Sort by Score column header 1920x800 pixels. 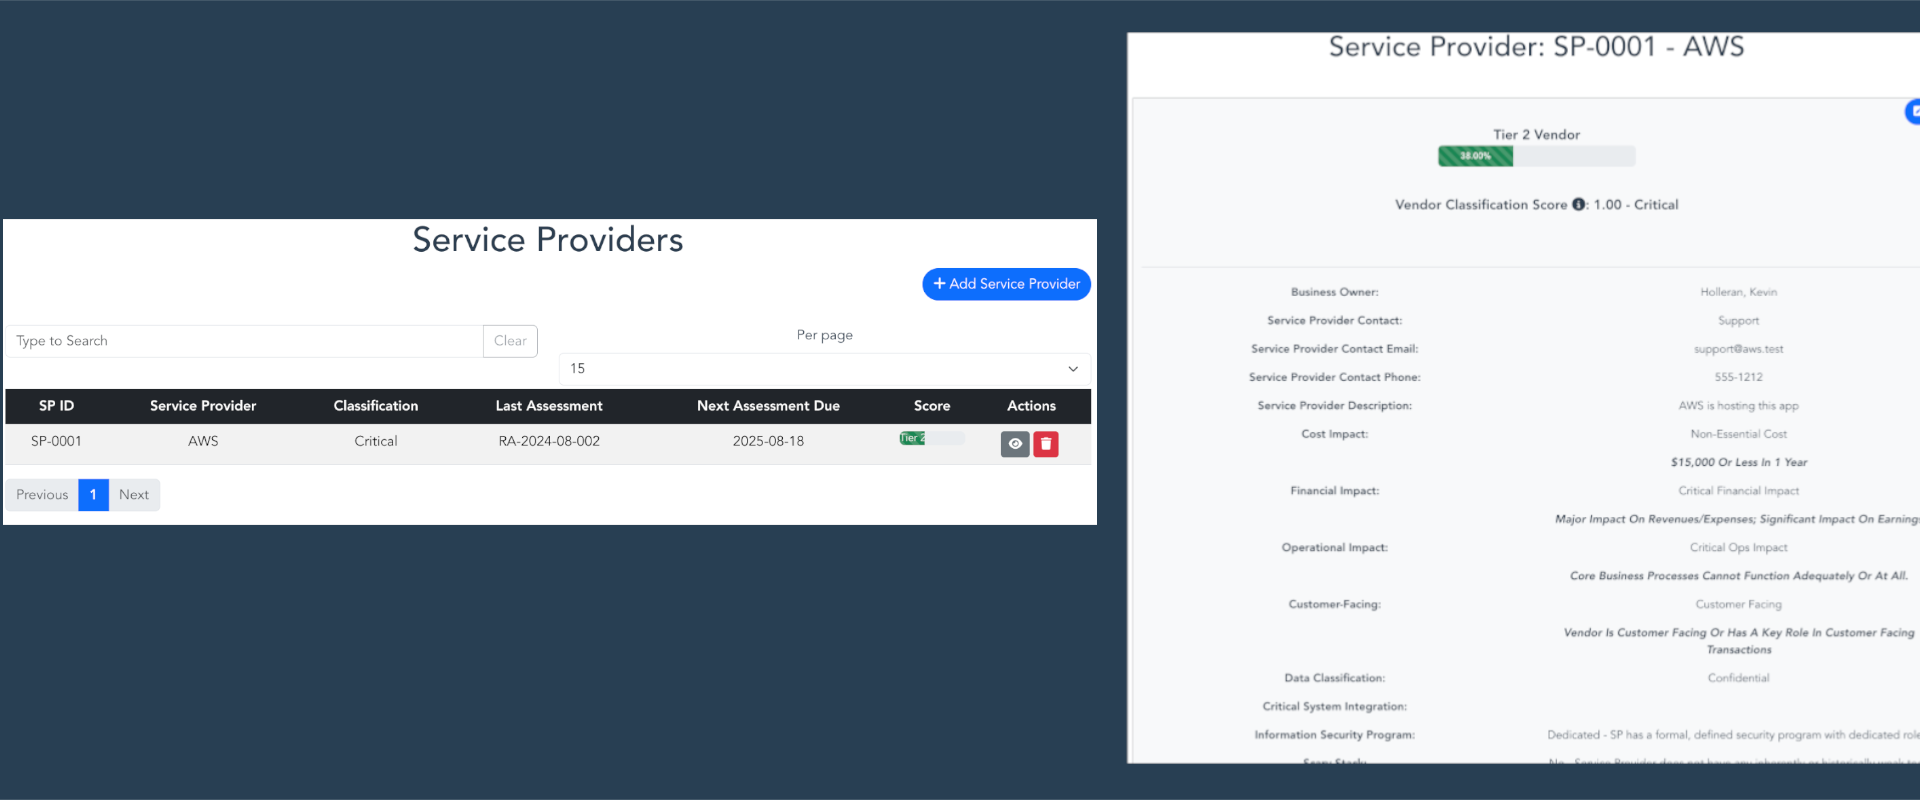932,406
